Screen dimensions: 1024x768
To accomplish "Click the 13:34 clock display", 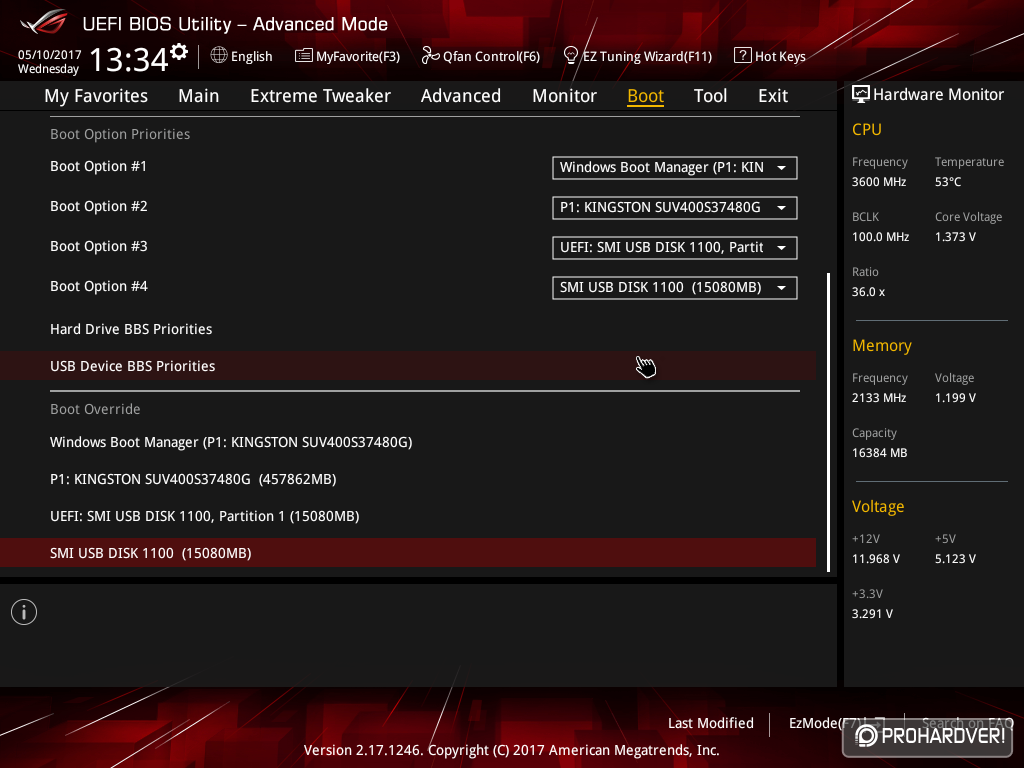I will click(129, 59).
